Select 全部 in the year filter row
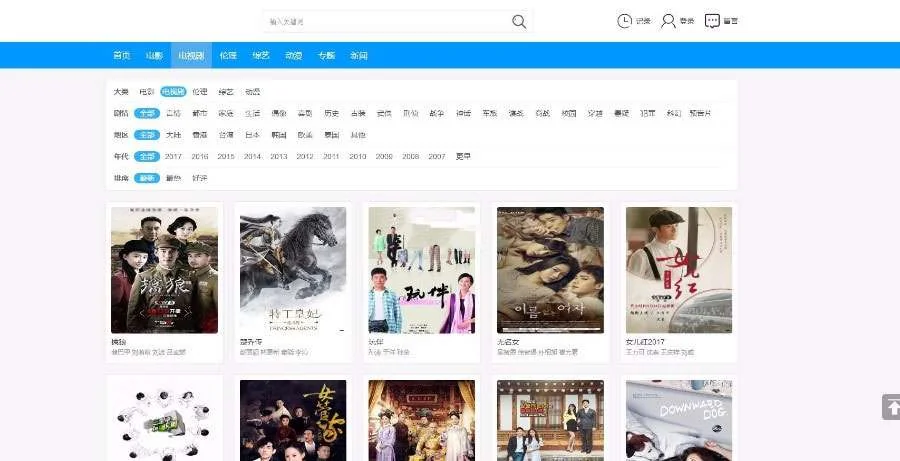This screenshot has width=900, height=461. click(148, 157)
